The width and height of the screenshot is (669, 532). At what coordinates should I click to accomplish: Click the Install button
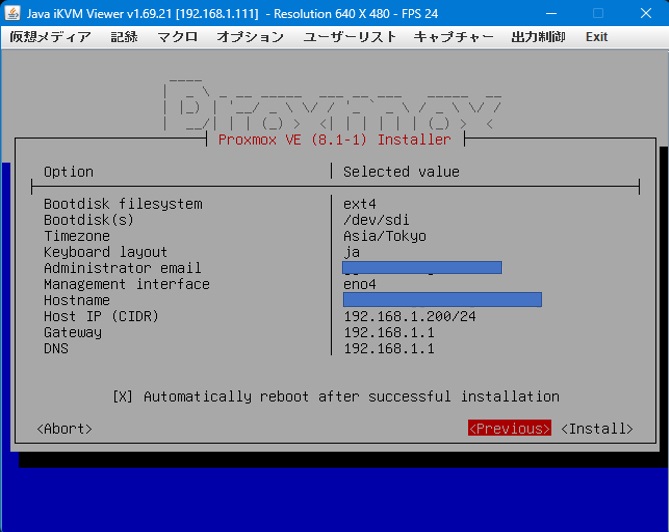coord(597,428)
